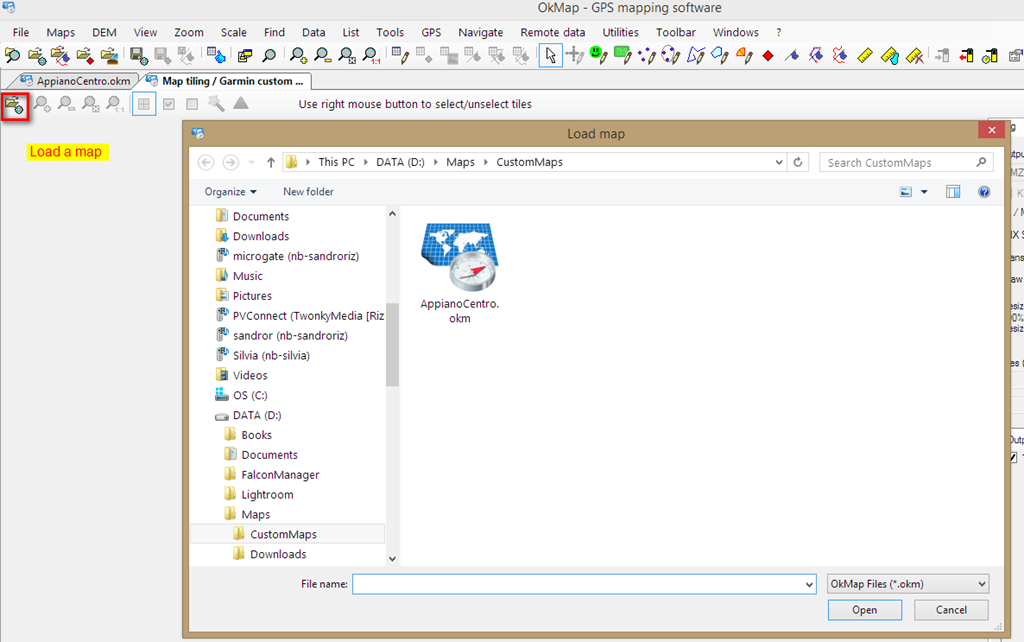Refresh the CustomMaps folder listing

click(797, 162)
